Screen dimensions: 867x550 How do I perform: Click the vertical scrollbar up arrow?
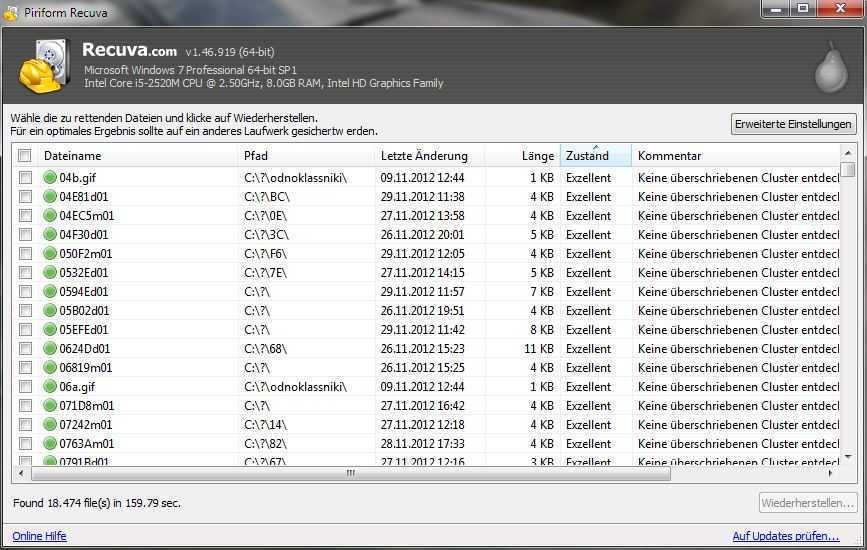tap(848, 152)
